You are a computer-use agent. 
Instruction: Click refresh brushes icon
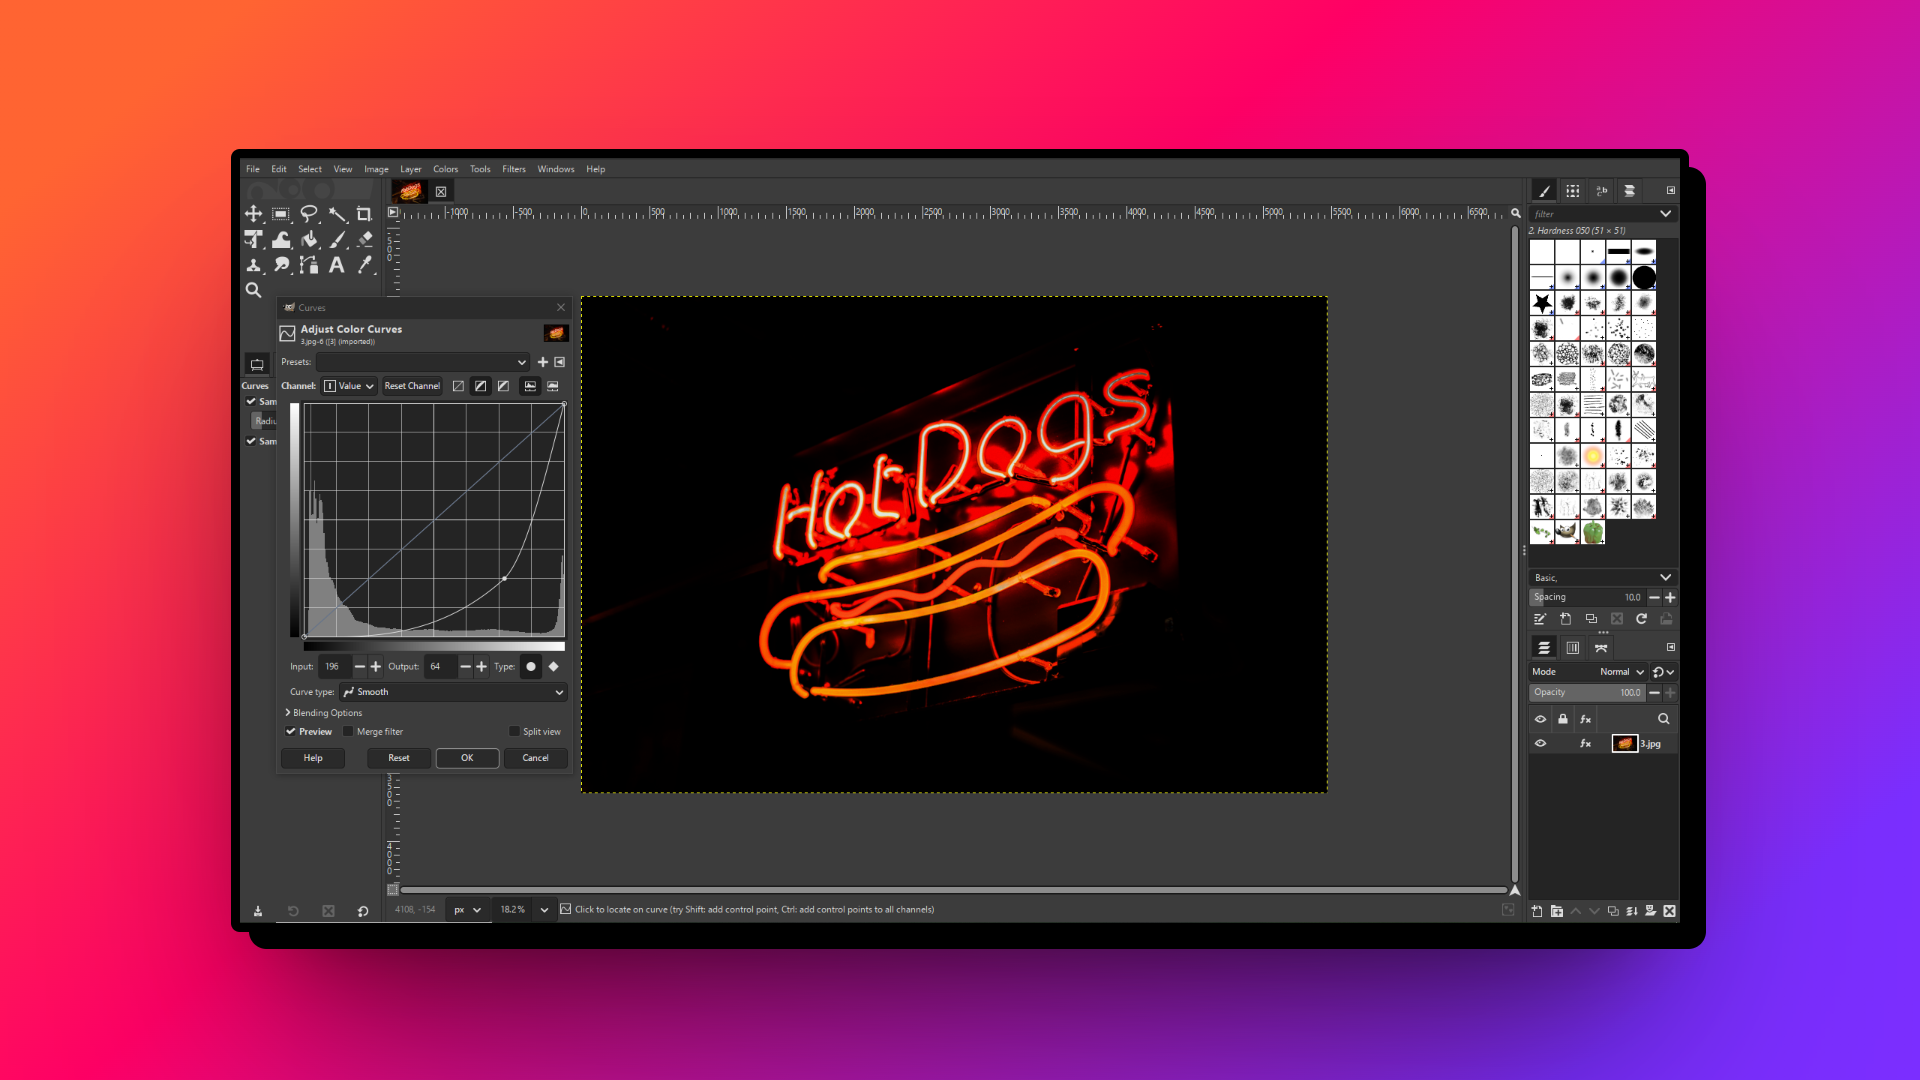1641,619
